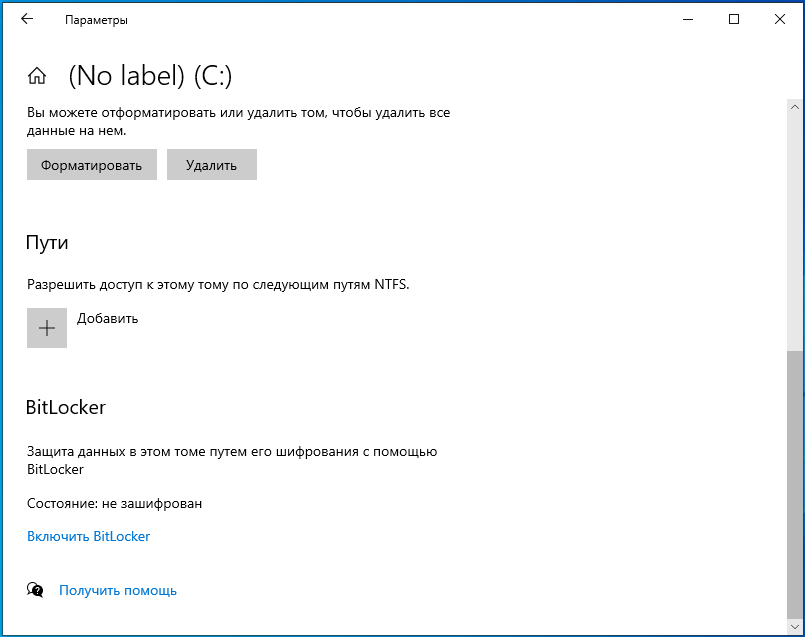Screen dimensions: 805x637
Task: Open the Включить BitLocker link
Action: [88, 536]
